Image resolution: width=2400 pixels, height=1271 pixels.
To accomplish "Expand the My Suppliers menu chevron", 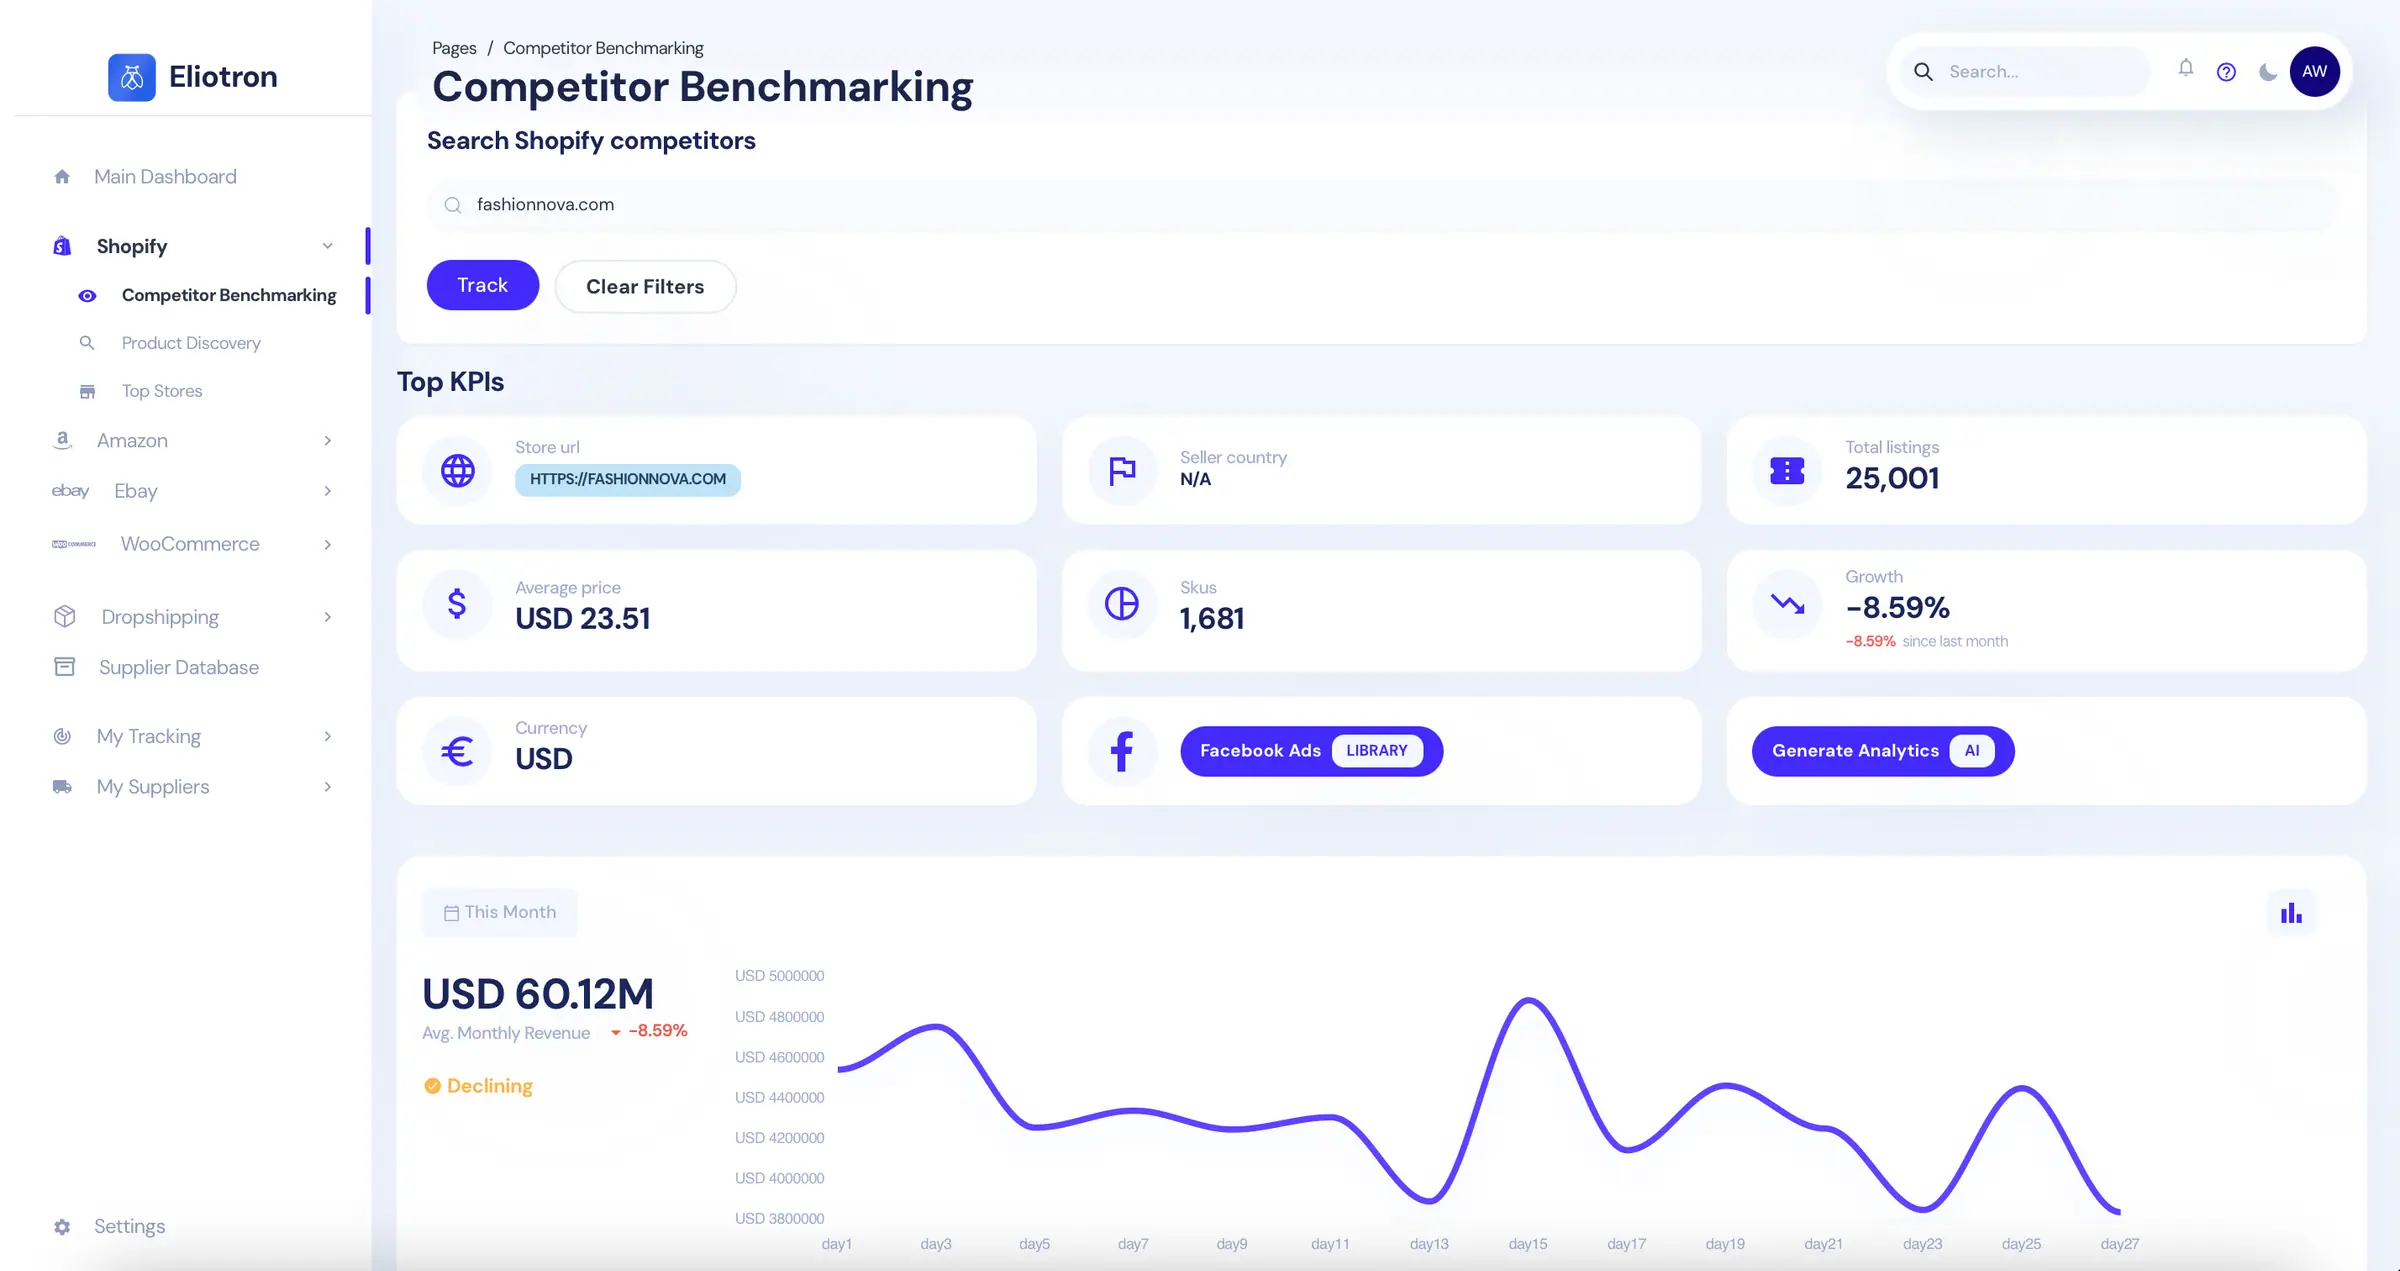I will [327, 787].
